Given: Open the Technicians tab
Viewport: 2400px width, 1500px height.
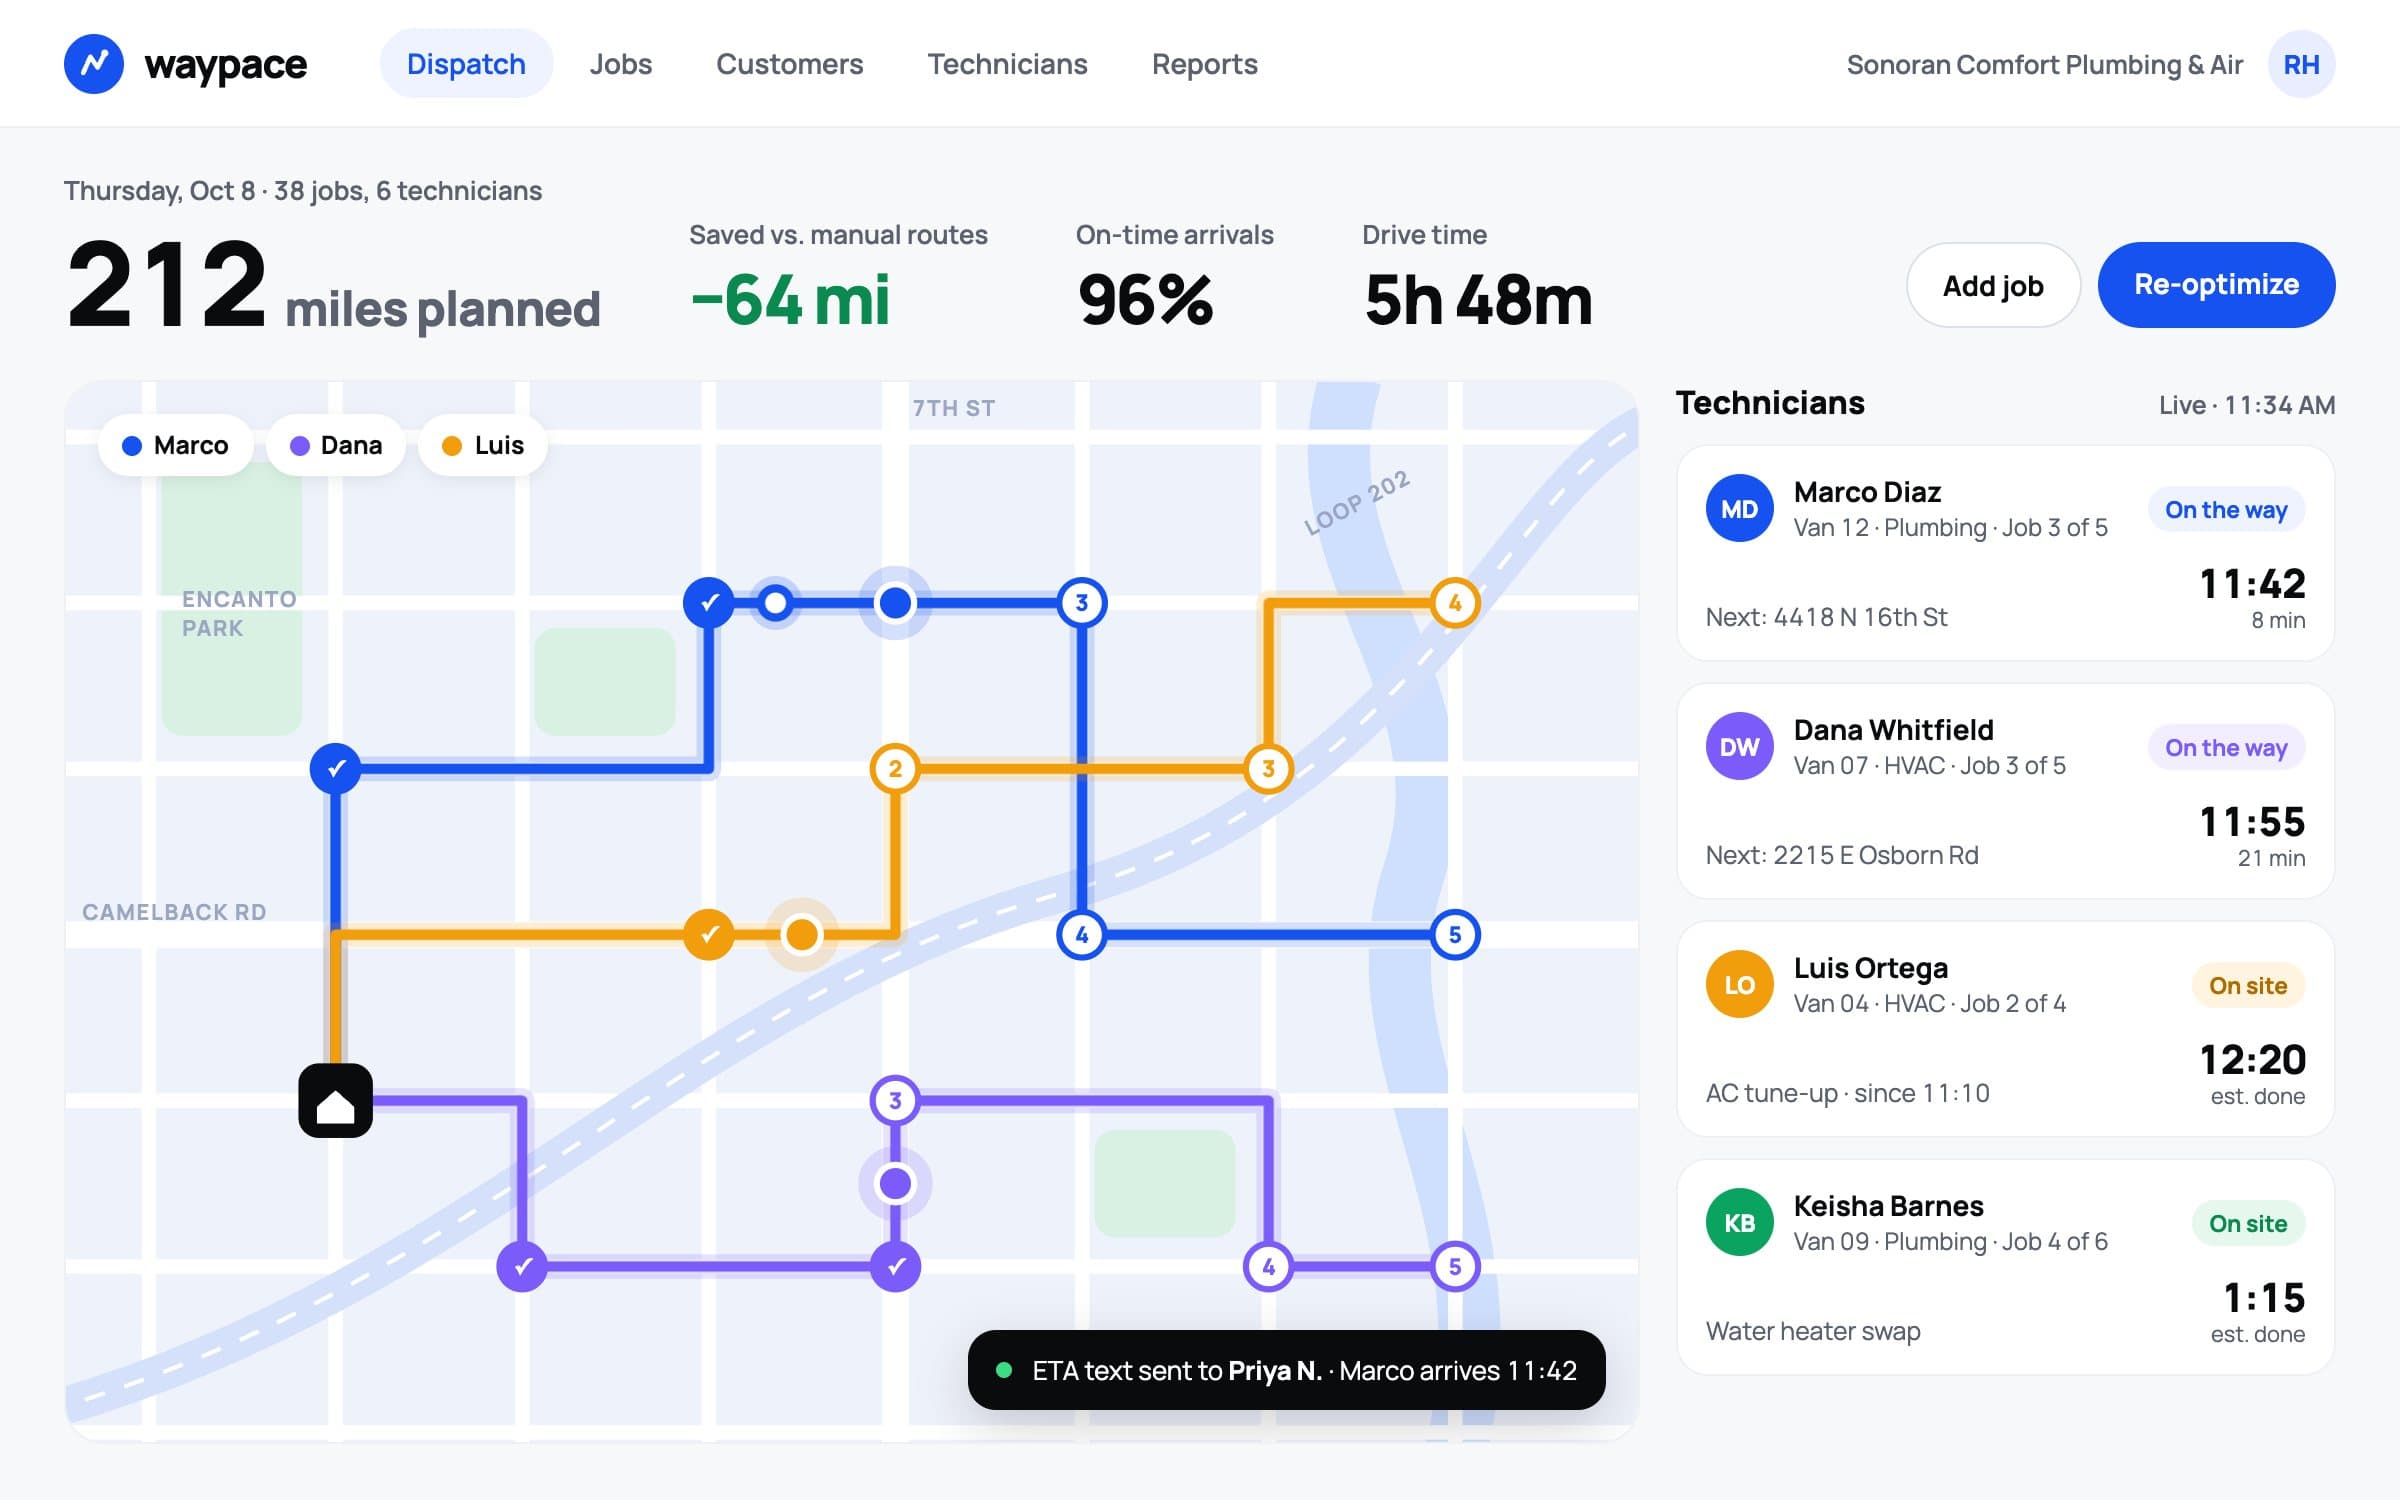Looking at the screenshot, I should pos(1007,64).
